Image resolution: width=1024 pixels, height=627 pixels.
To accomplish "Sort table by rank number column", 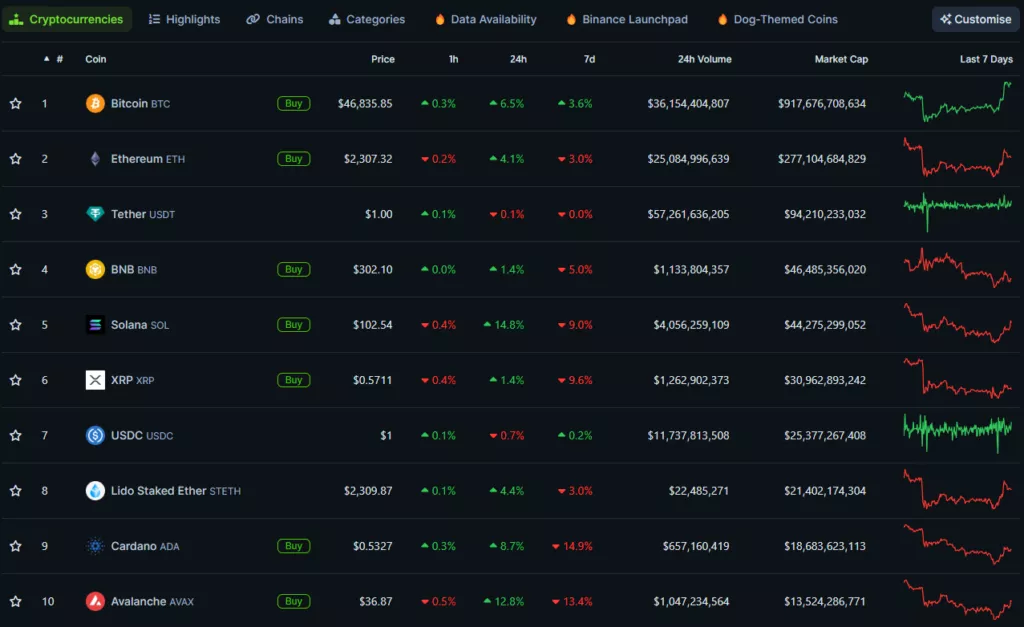I will (x=59, y=59).
